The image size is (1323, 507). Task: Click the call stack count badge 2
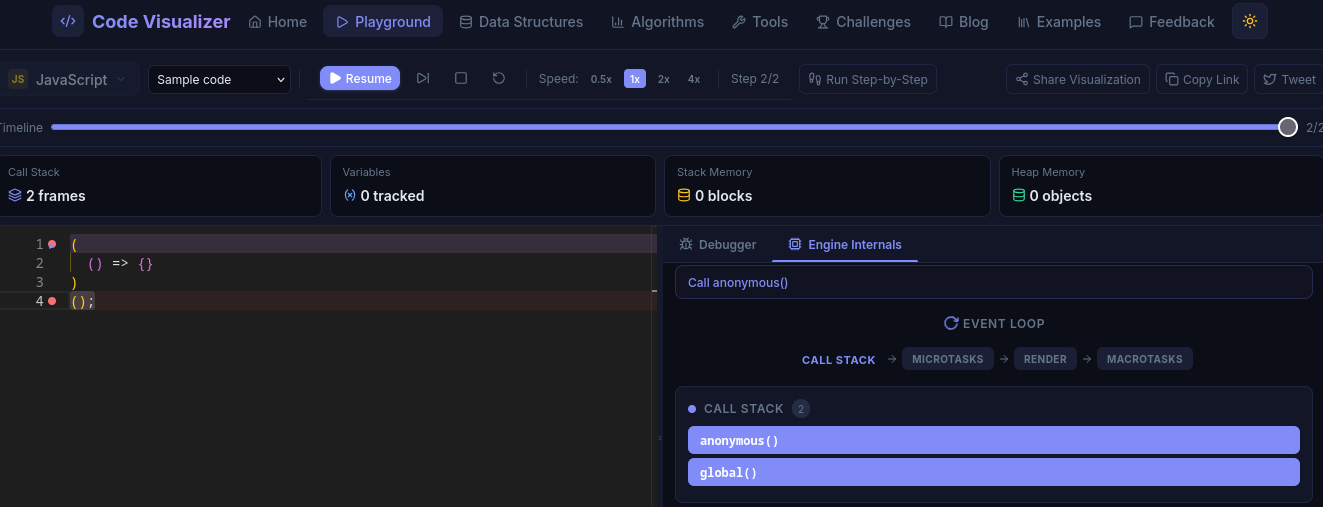click(x=801, y=408)
